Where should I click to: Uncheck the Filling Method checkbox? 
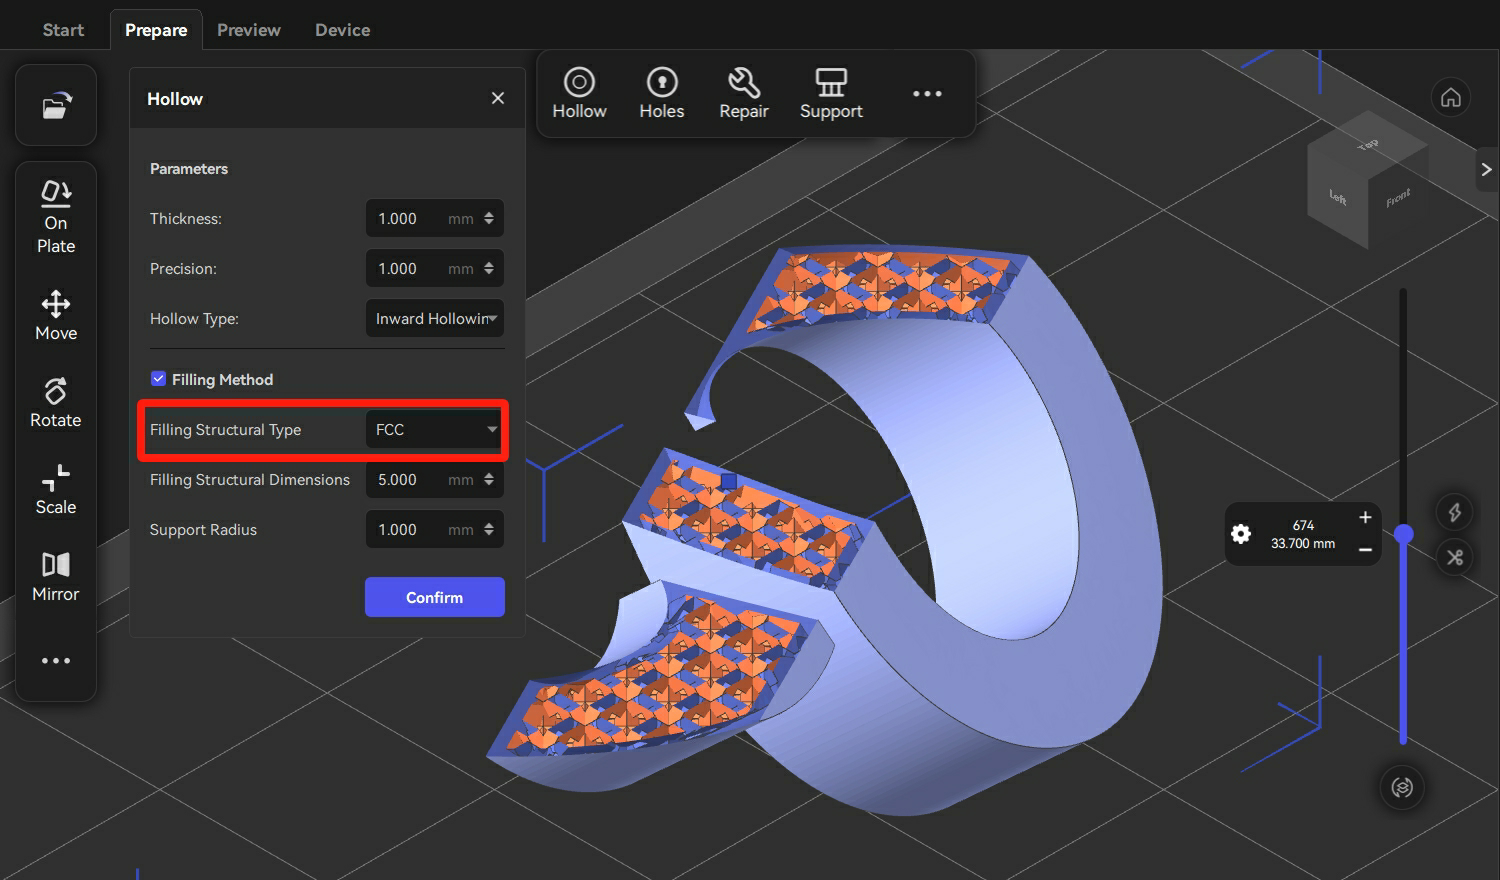pos(158,379)
